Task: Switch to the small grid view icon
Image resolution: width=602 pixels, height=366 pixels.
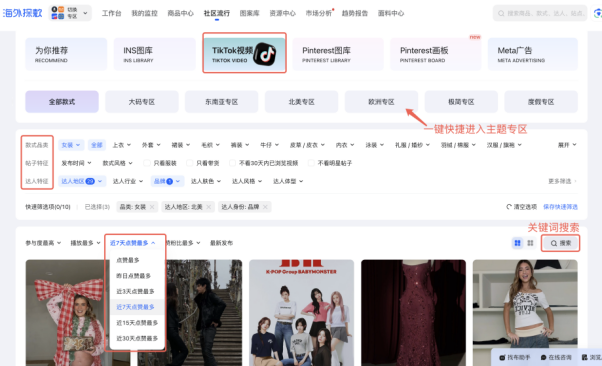Action: coord(530,243)
